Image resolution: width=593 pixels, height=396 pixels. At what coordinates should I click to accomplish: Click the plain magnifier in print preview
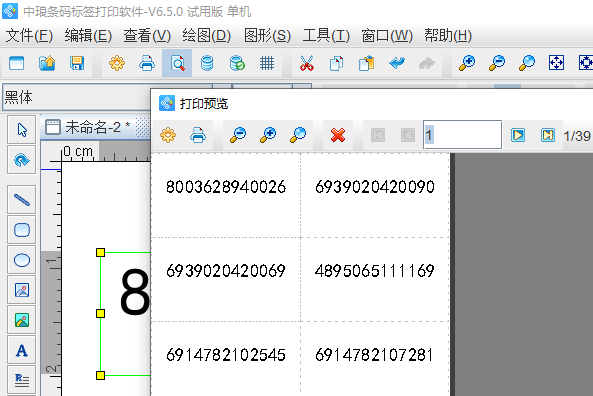[298, 135]
